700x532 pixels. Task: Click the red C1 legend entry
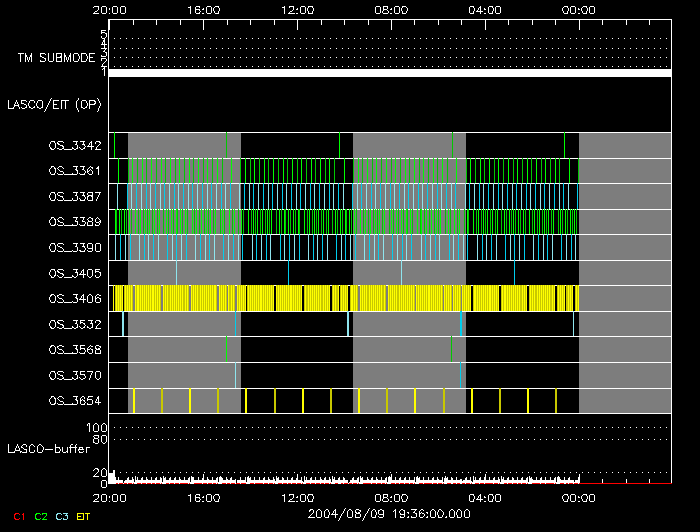pos(18,515)
